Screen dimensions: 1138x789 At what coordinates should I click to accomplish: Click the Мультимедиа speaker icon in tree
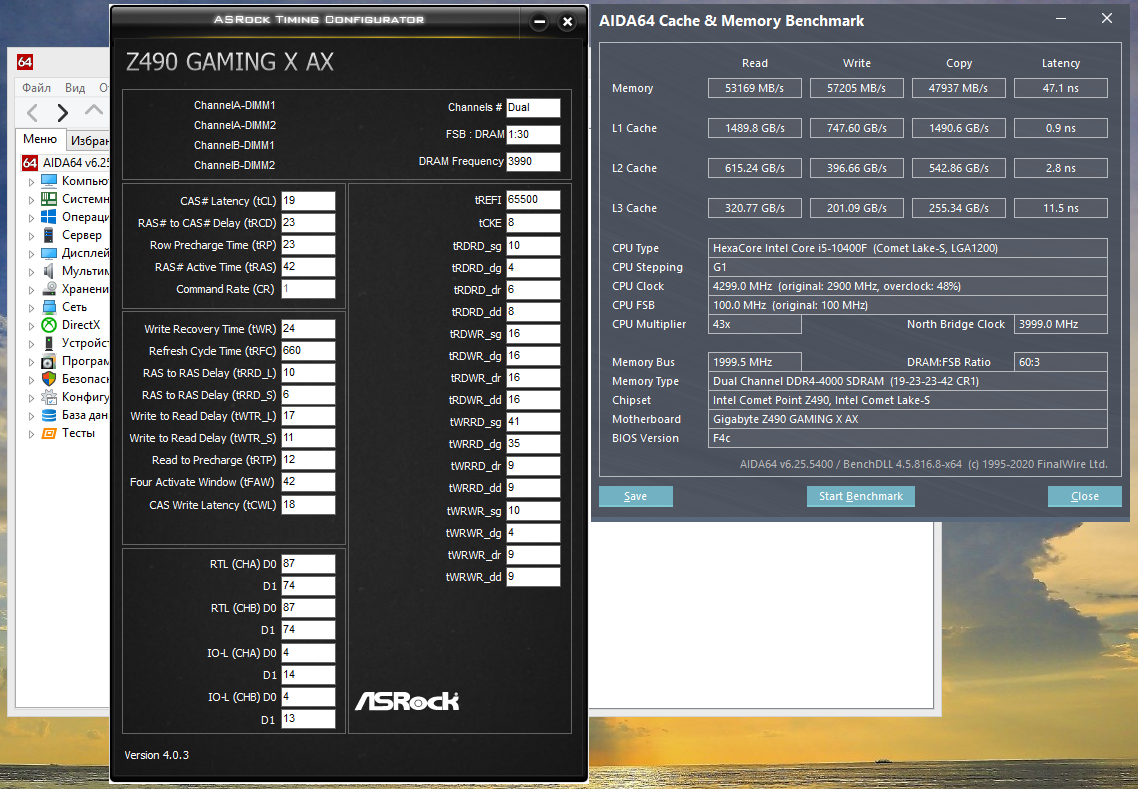click(x=49, y=271)
